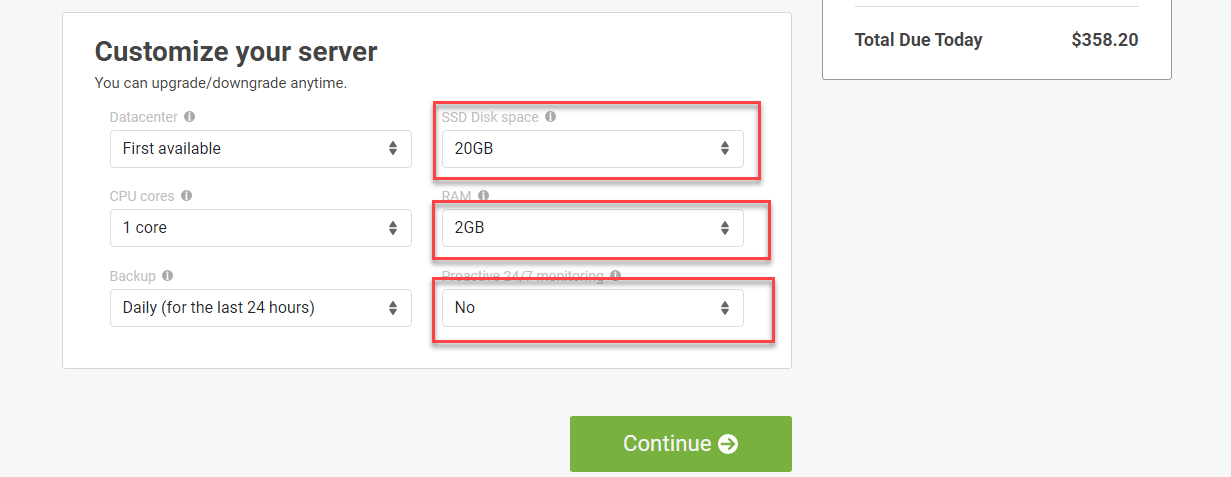Click the info icon beside Backup label

167,275
